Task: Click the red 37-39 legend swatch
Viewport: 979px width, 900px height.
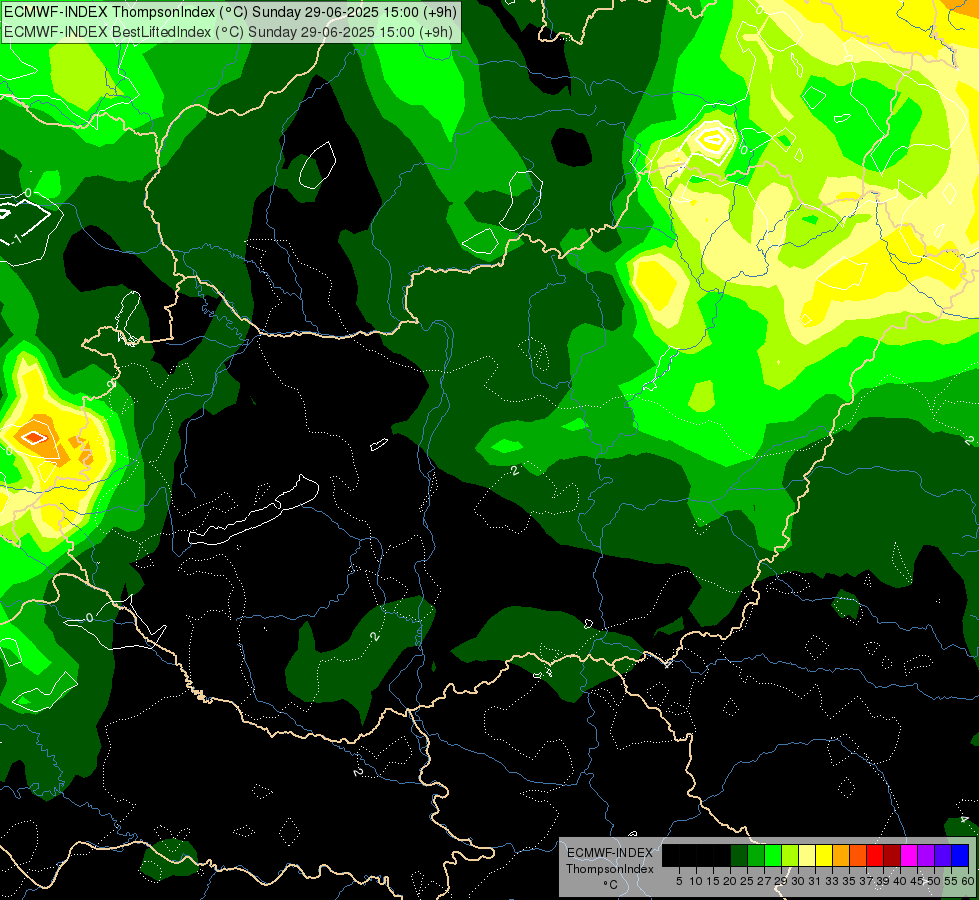Action: 875,855
